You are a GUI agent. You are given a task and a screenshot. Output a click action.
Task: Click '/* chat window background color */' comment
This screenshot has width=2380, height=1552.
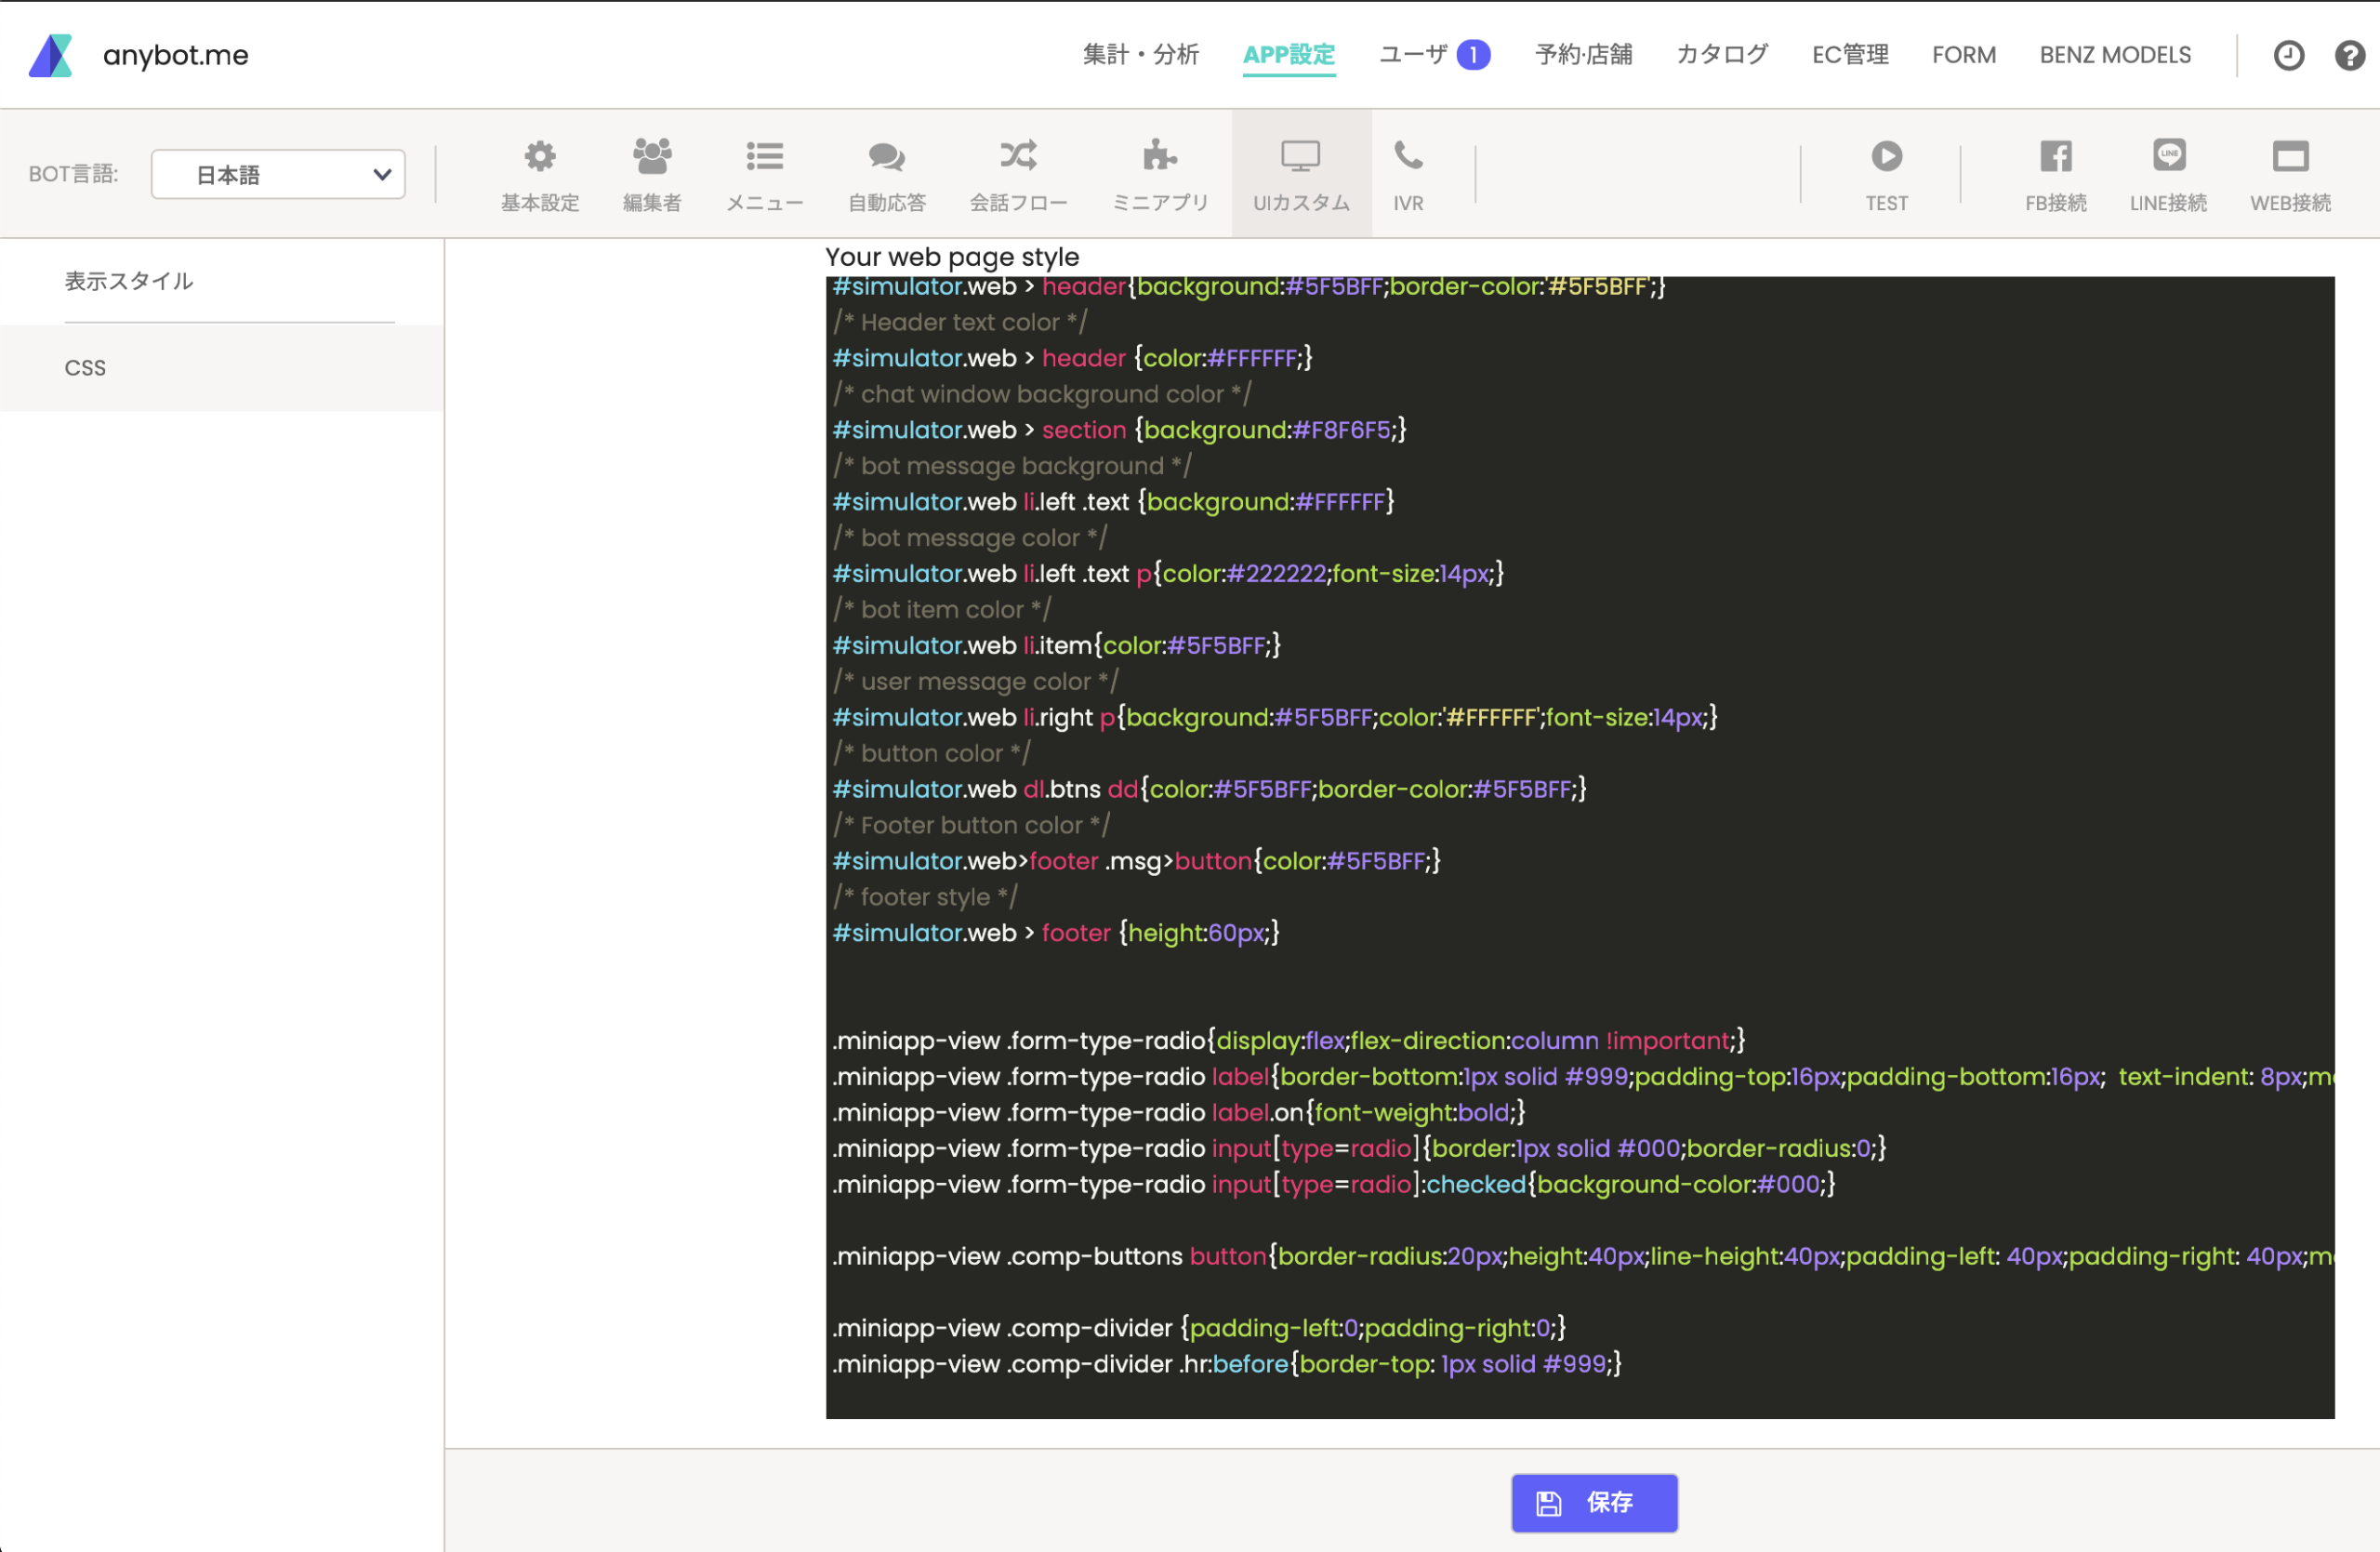1042,394
